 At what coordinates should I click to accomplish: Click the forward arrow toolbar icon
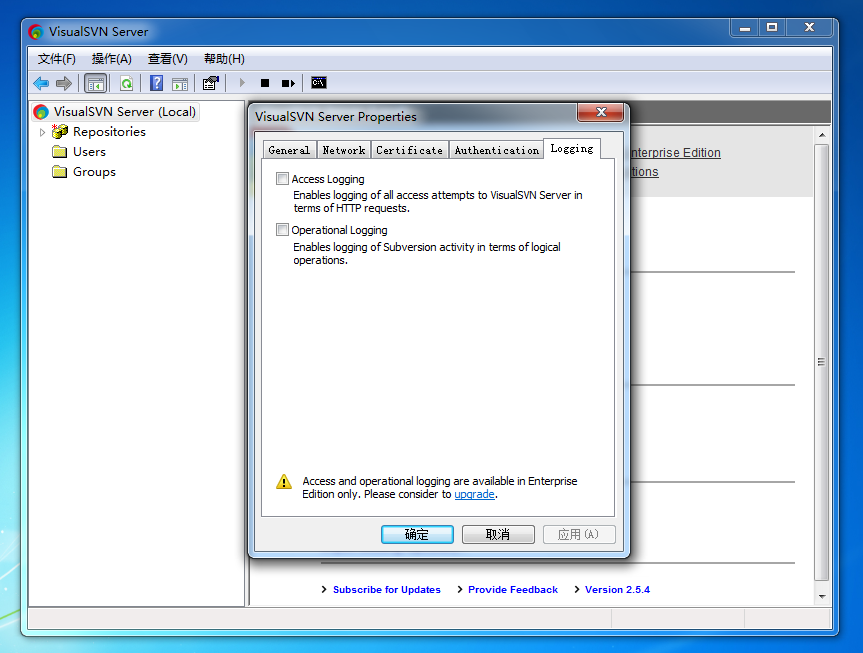[x=64, y=83]
